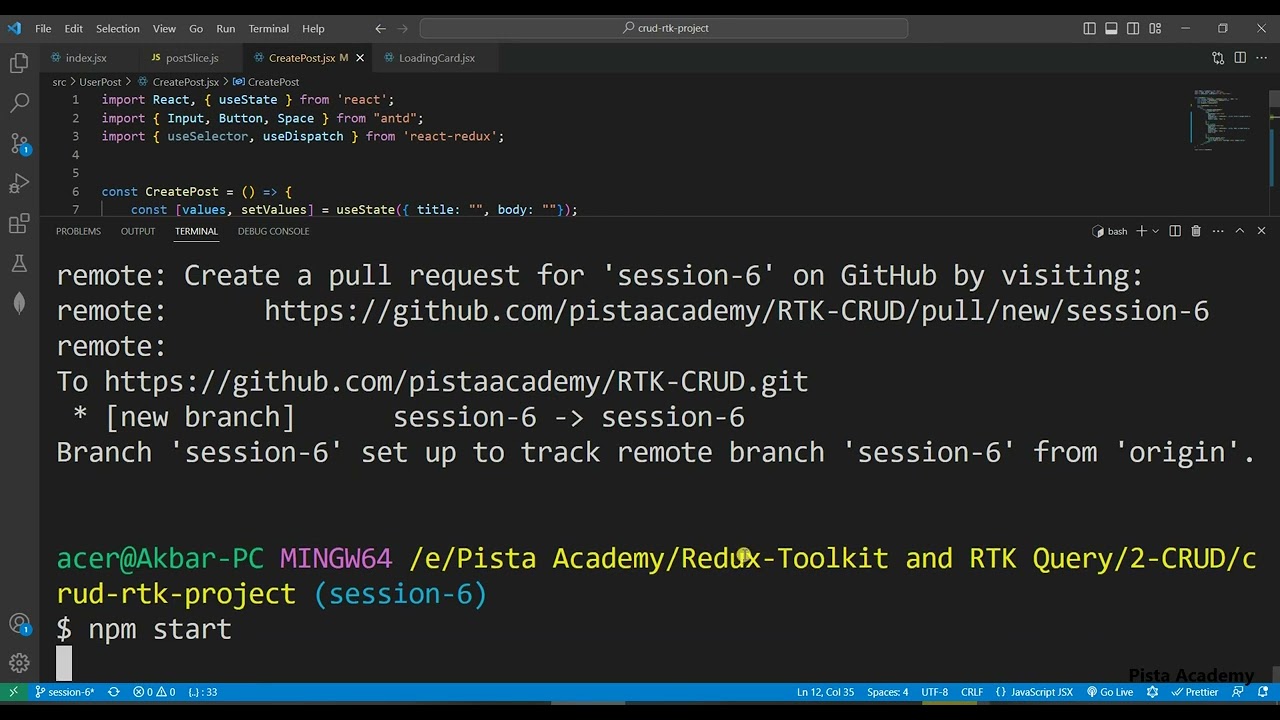The image size is (1280, 720).
Task: Switch to OUTPUT panel tab
Action: [x=138, y=231]
